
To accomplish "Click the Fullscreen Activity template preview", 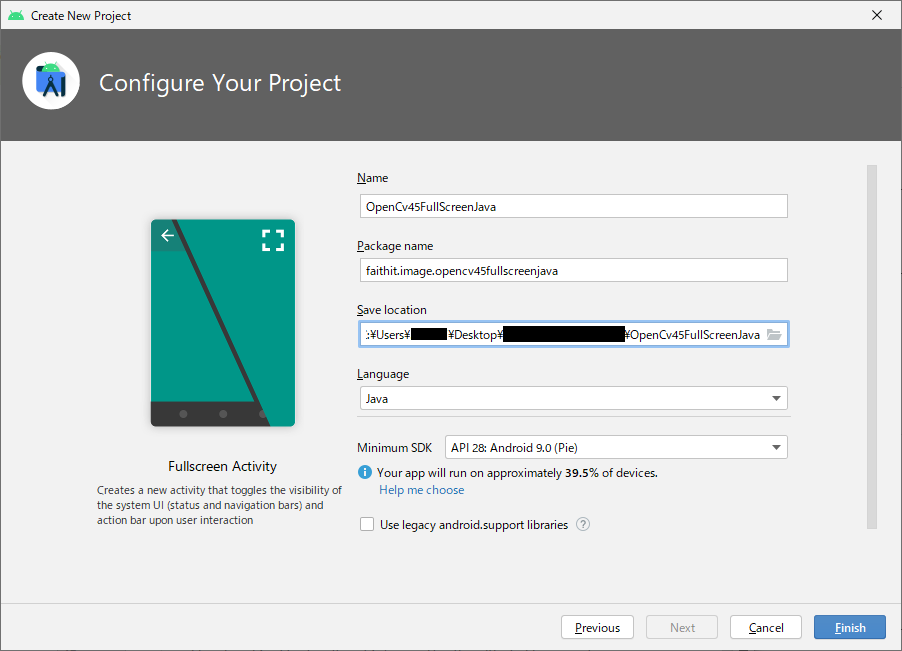I will 223,323.
